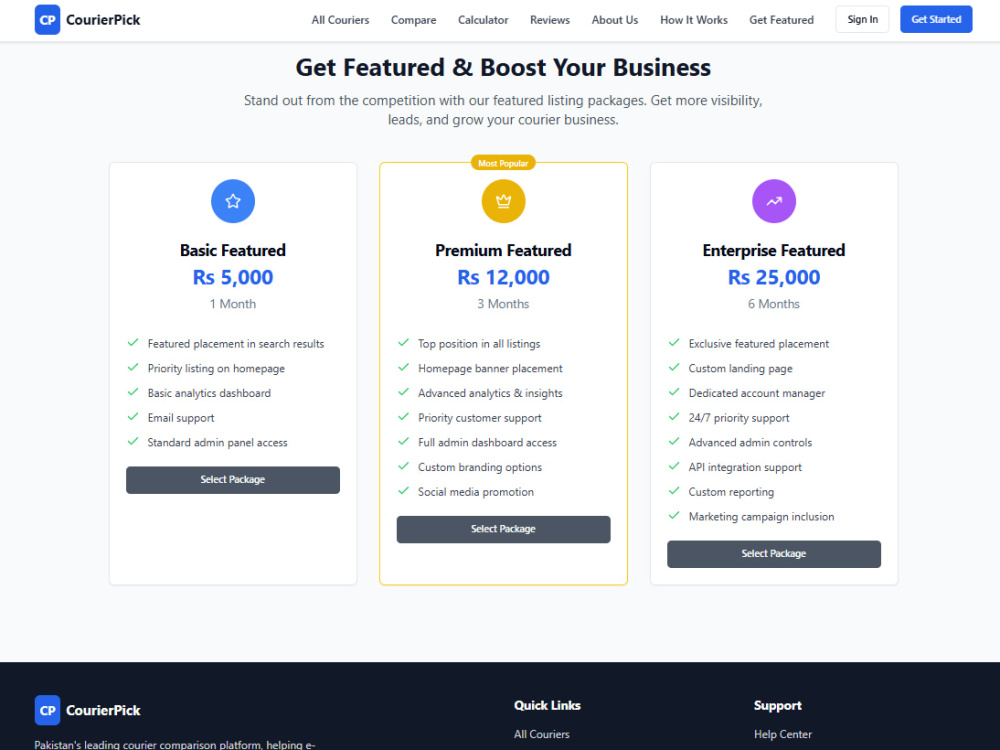Click the CourierPick footer brand name
Screen dimensions: 1000x750
tap(103, 710)
